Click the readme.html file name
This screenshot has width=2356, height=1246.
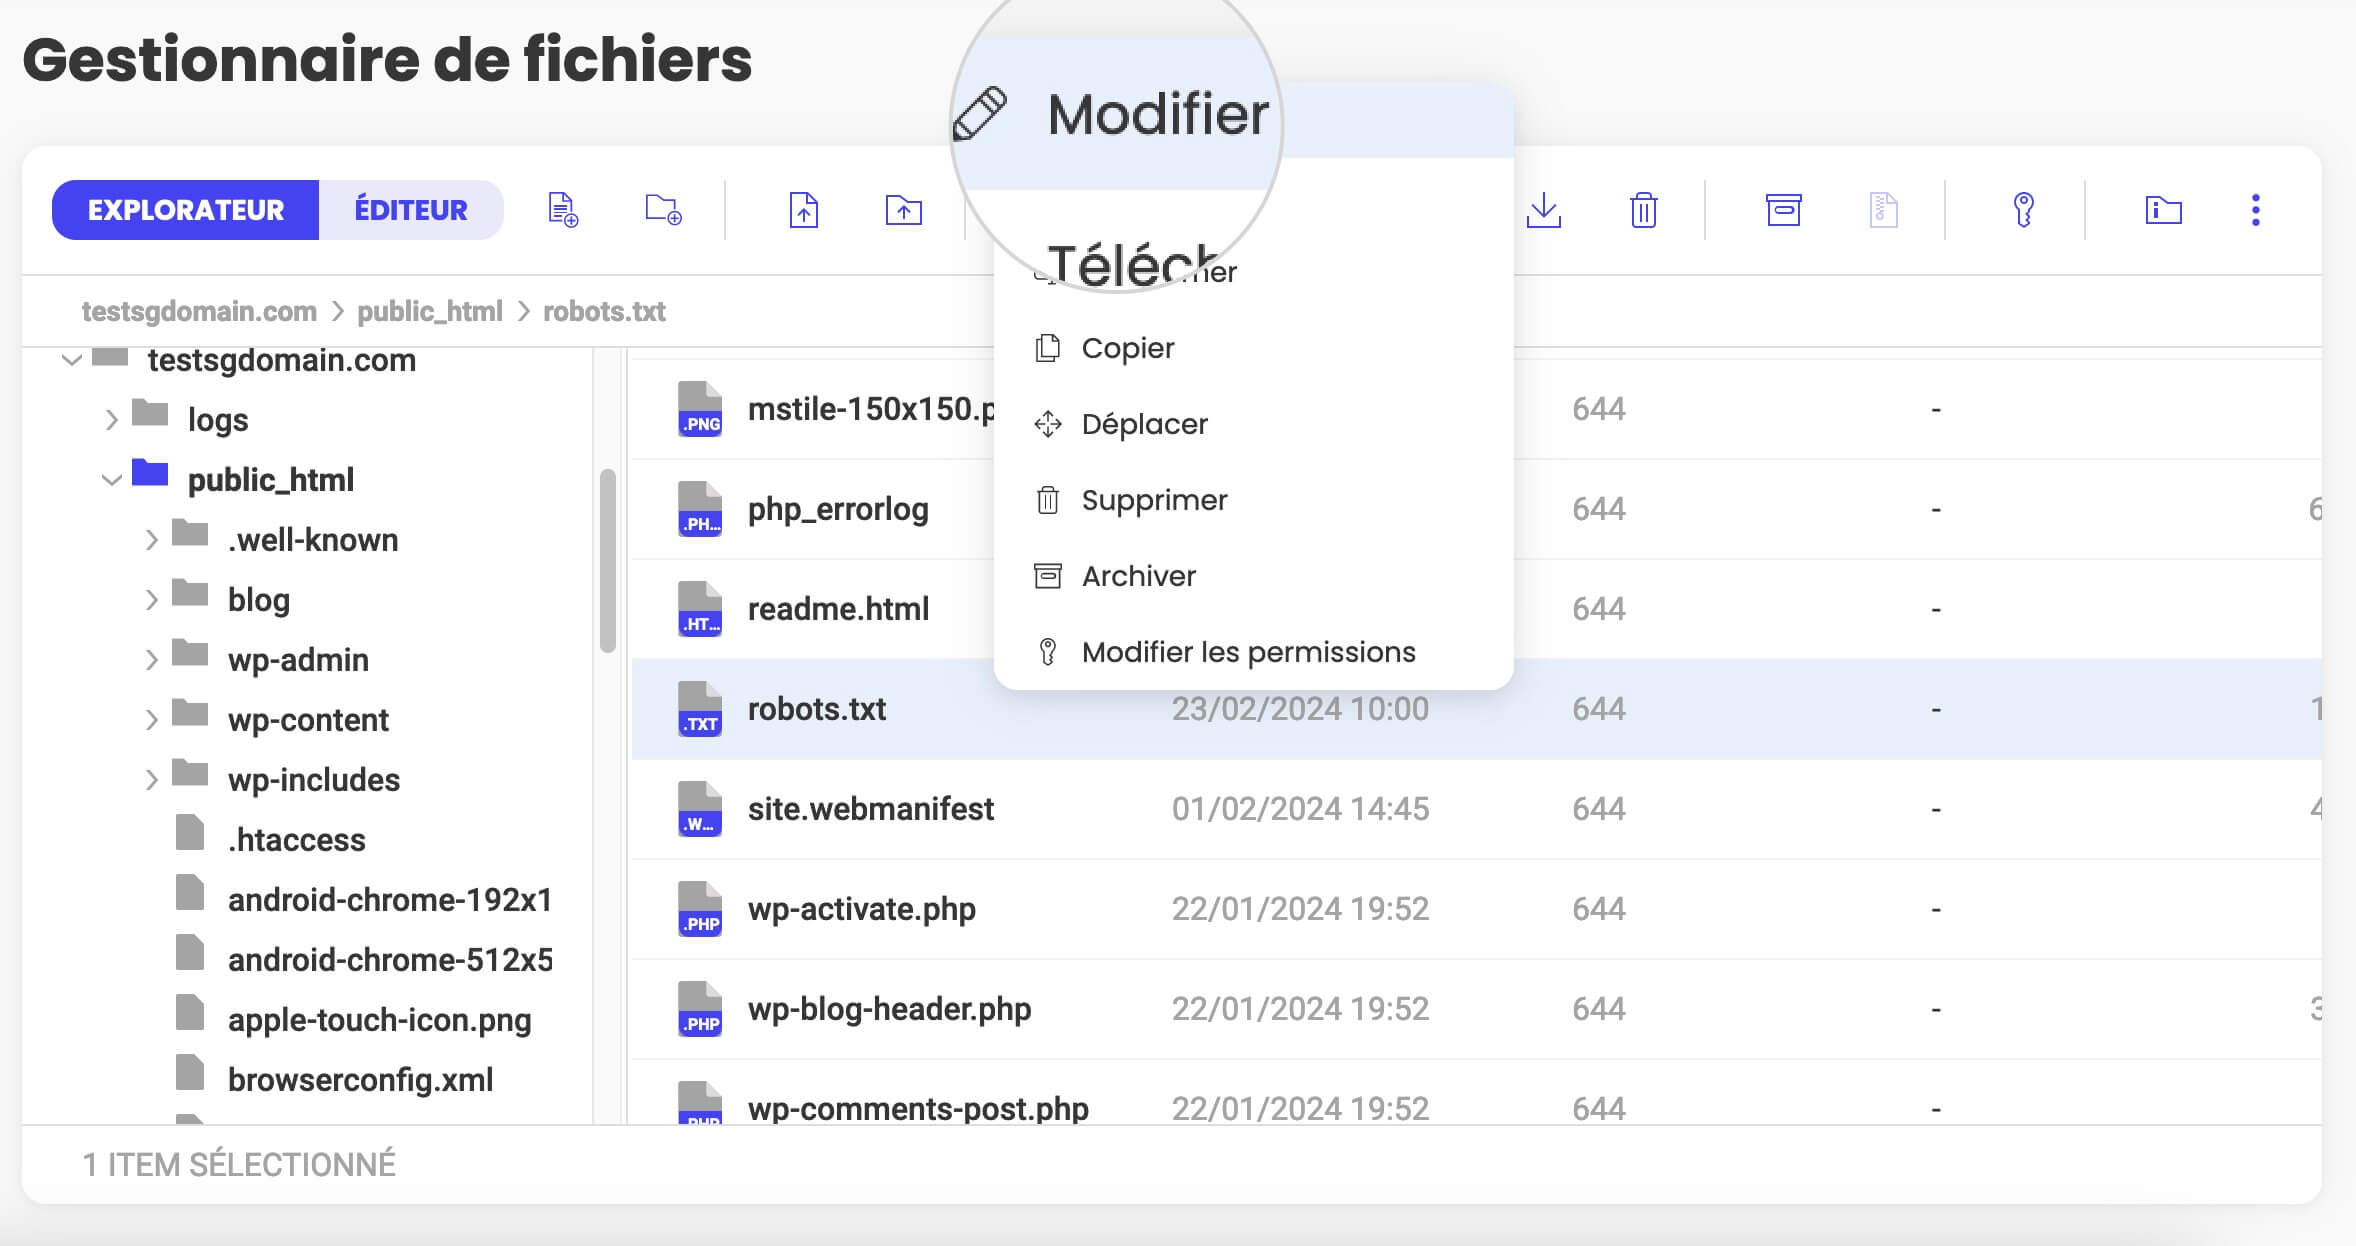coord(838,609)
